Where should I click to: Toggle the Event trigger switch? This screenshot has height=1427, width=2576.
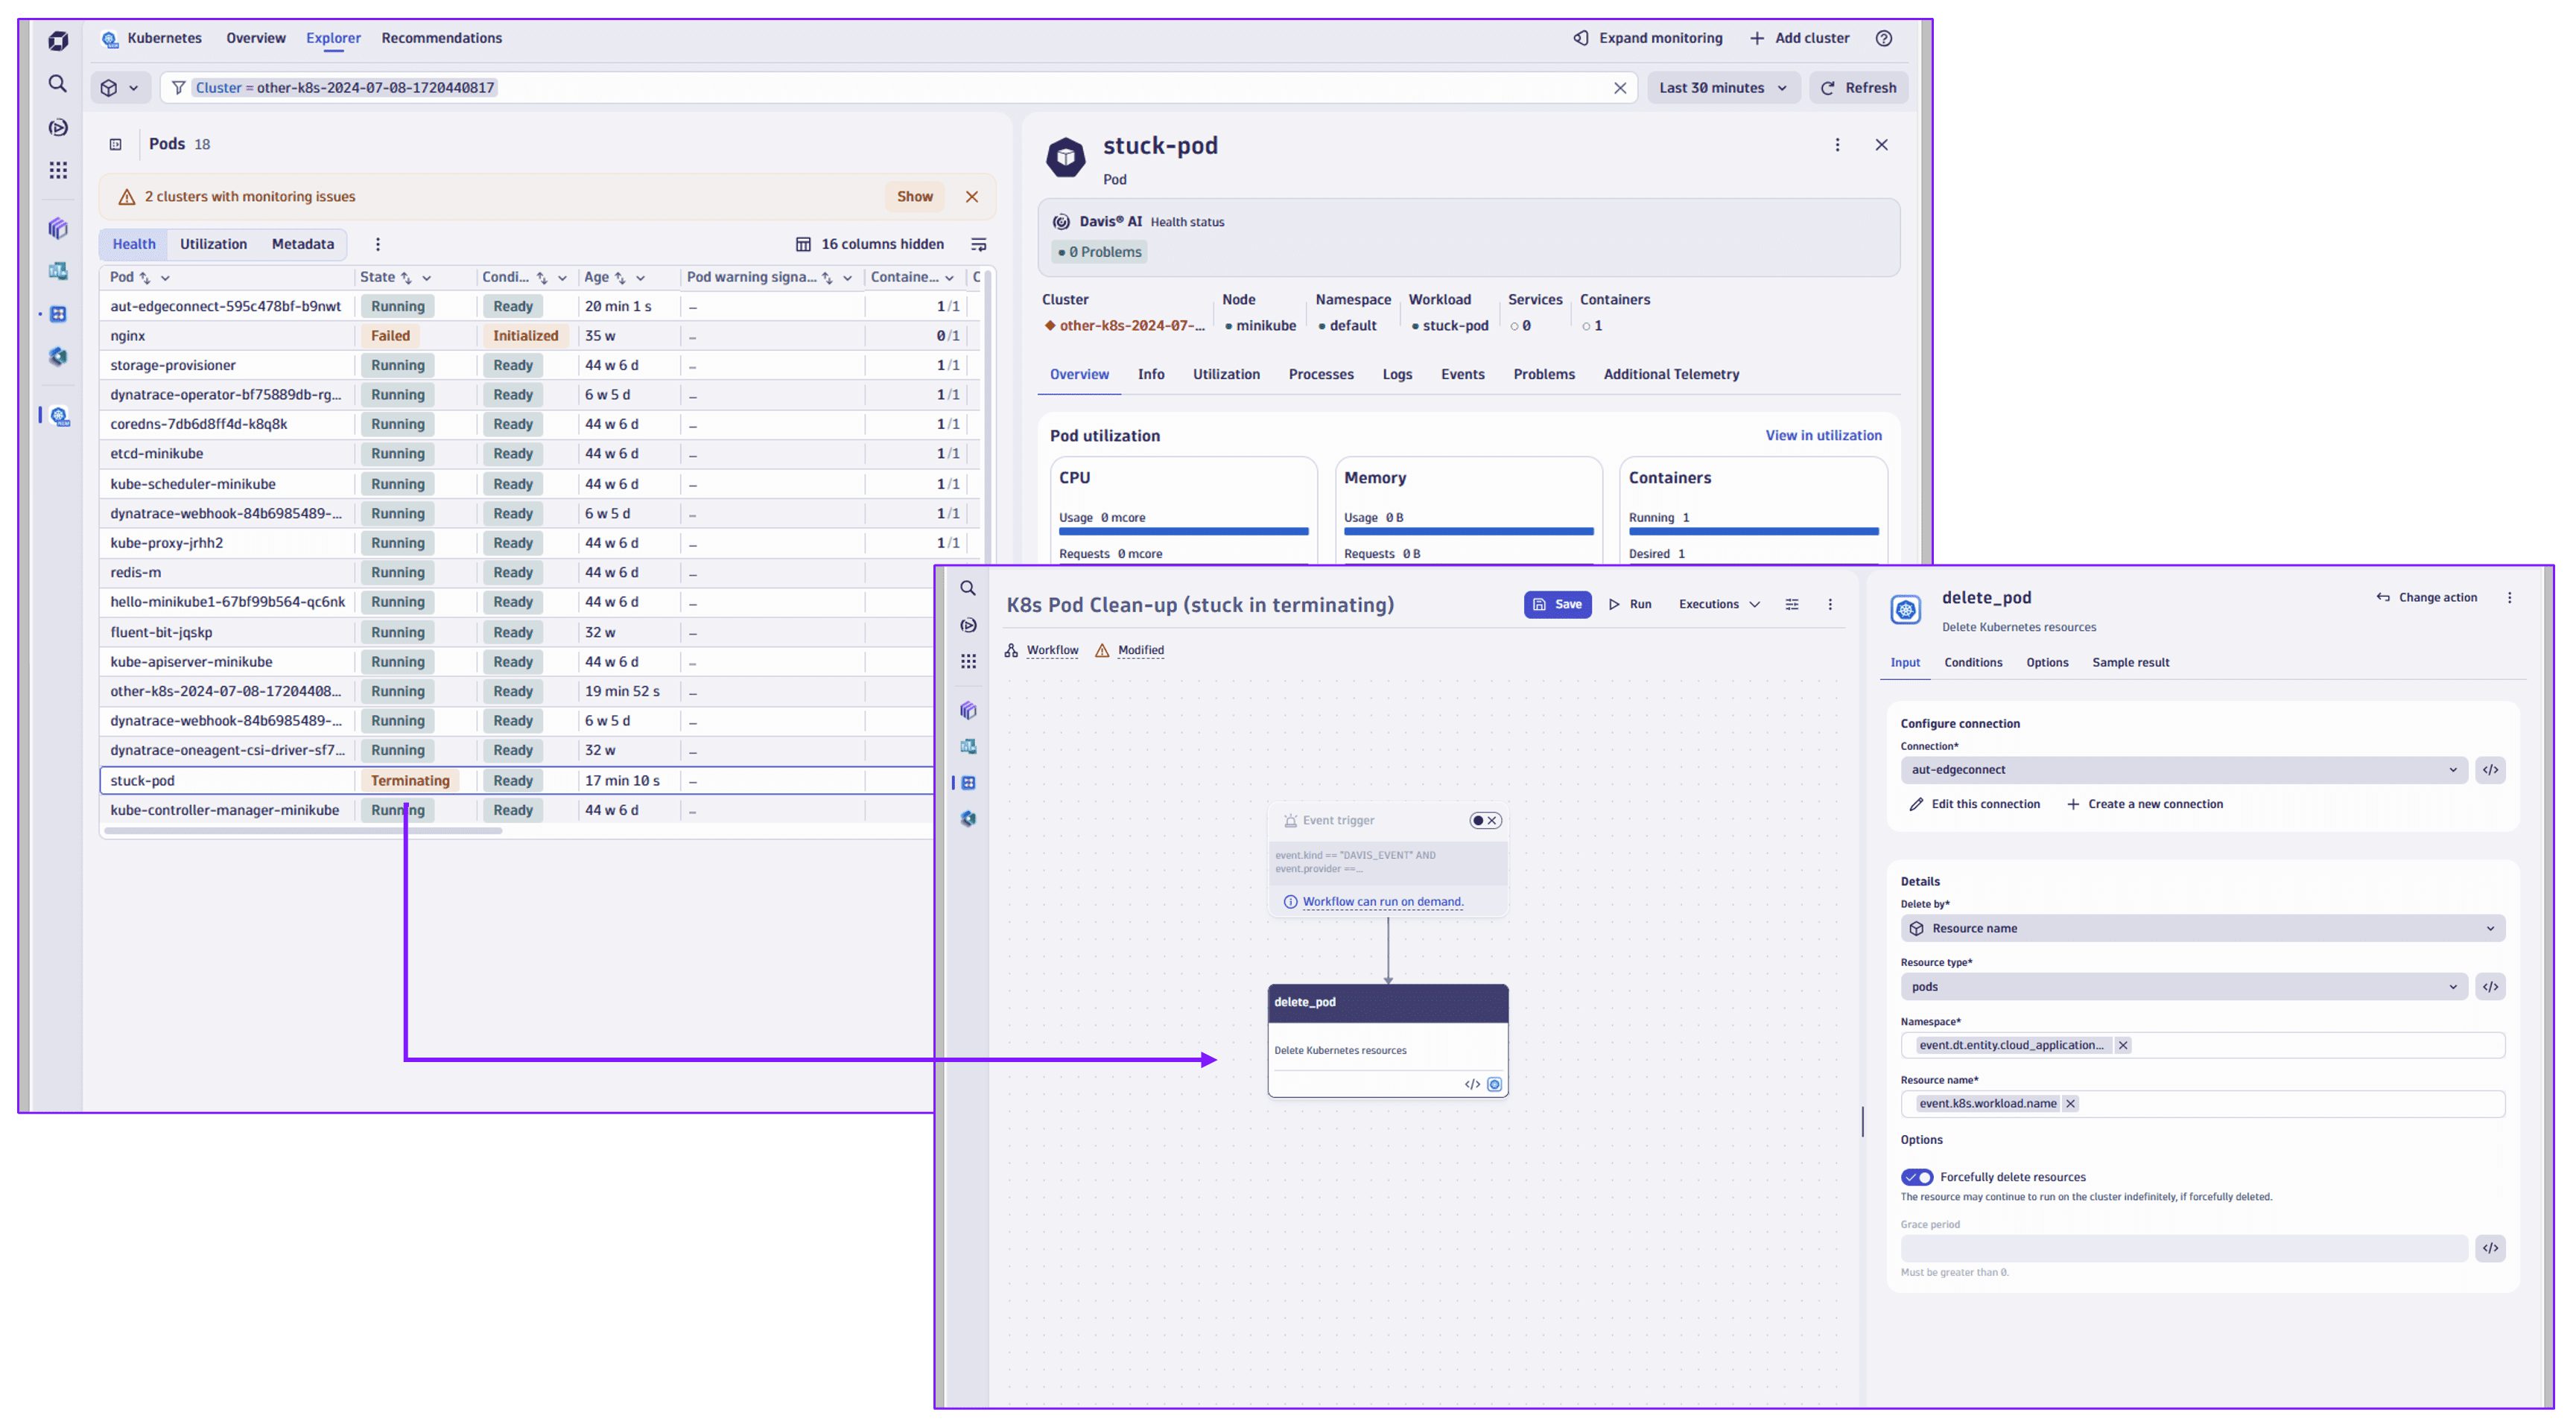[x=1485, y=821]
